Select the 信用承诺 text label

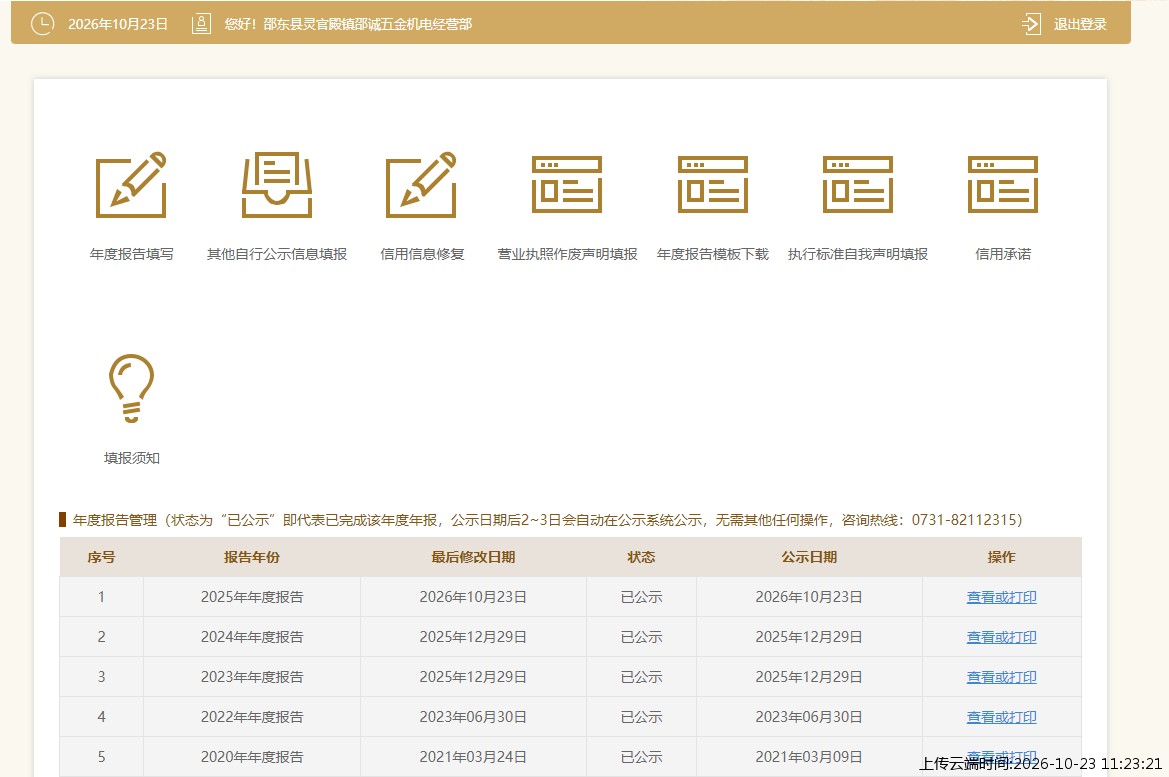pyautogui.click(x=1003, y=254)
